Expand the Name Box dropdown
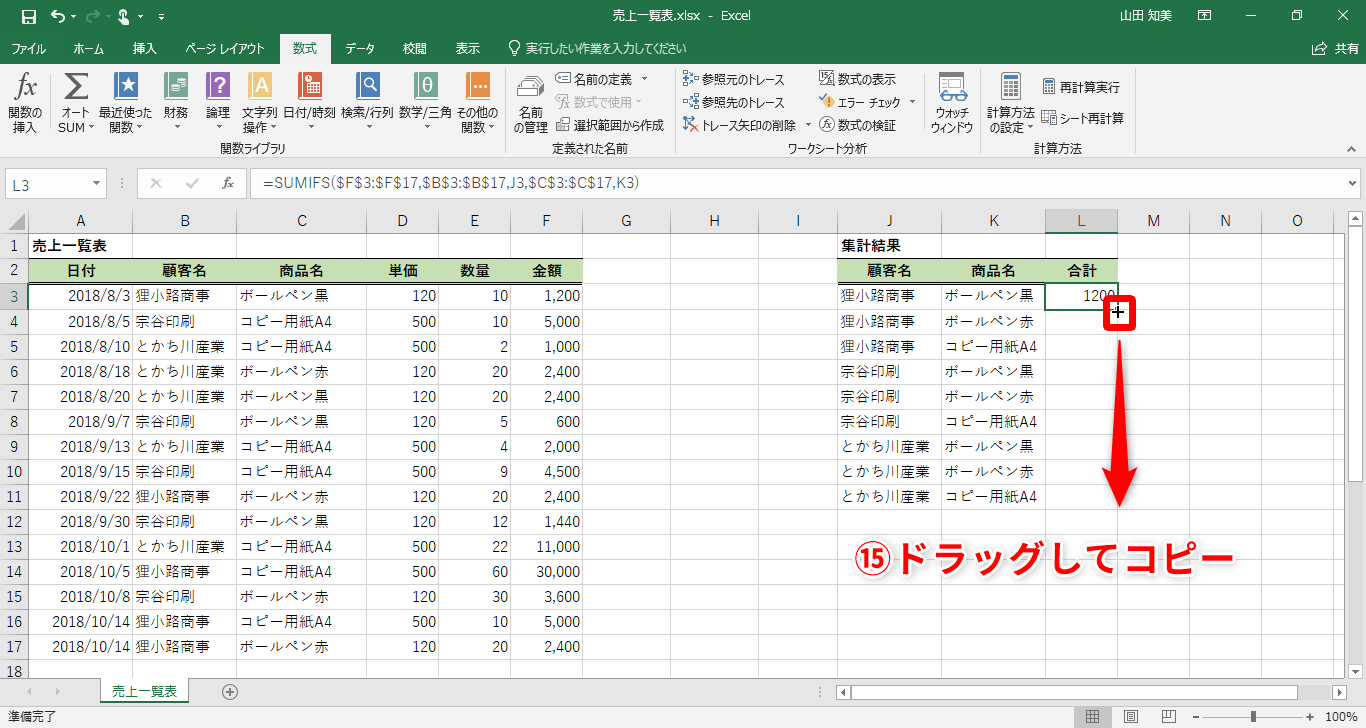 97,184
